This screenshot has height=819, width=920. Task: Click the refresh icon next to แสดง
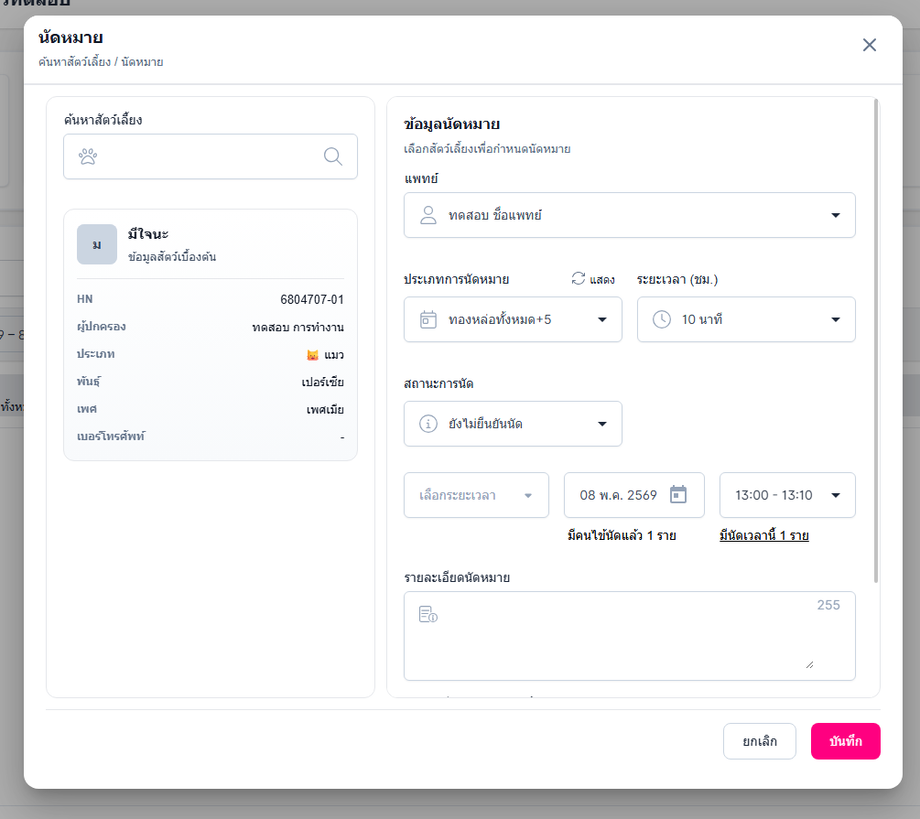[579, 279]
